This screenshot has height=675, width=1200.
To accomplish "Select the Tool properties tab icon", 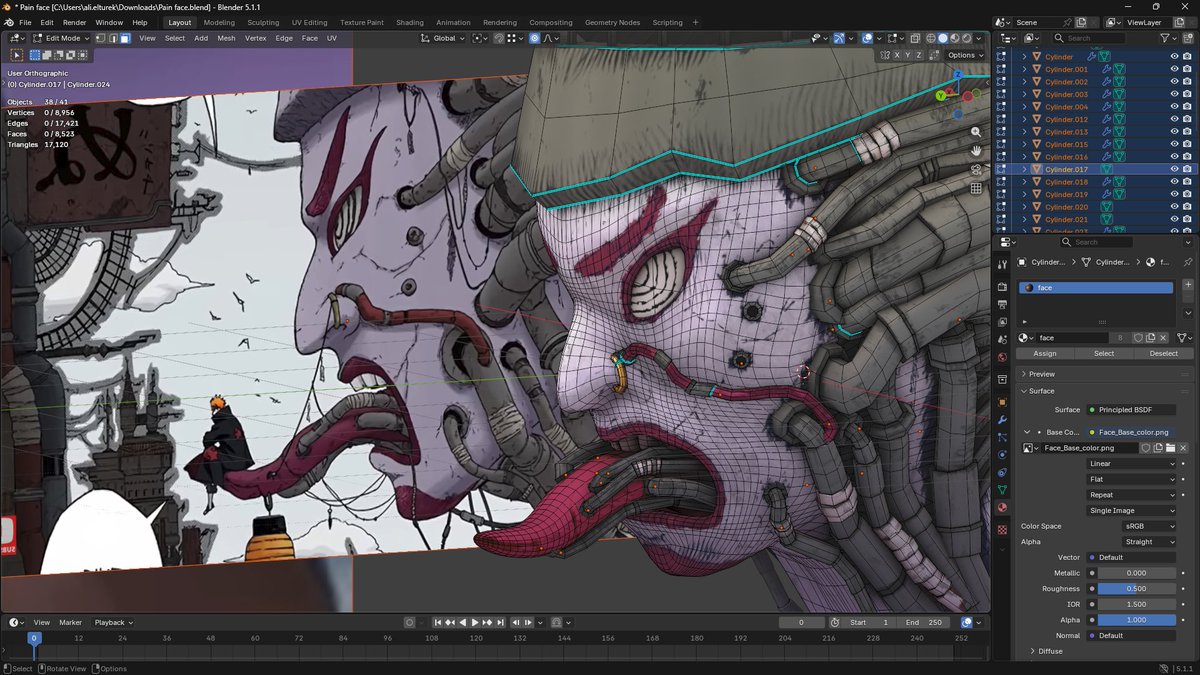I will (x=1003, y=264).
